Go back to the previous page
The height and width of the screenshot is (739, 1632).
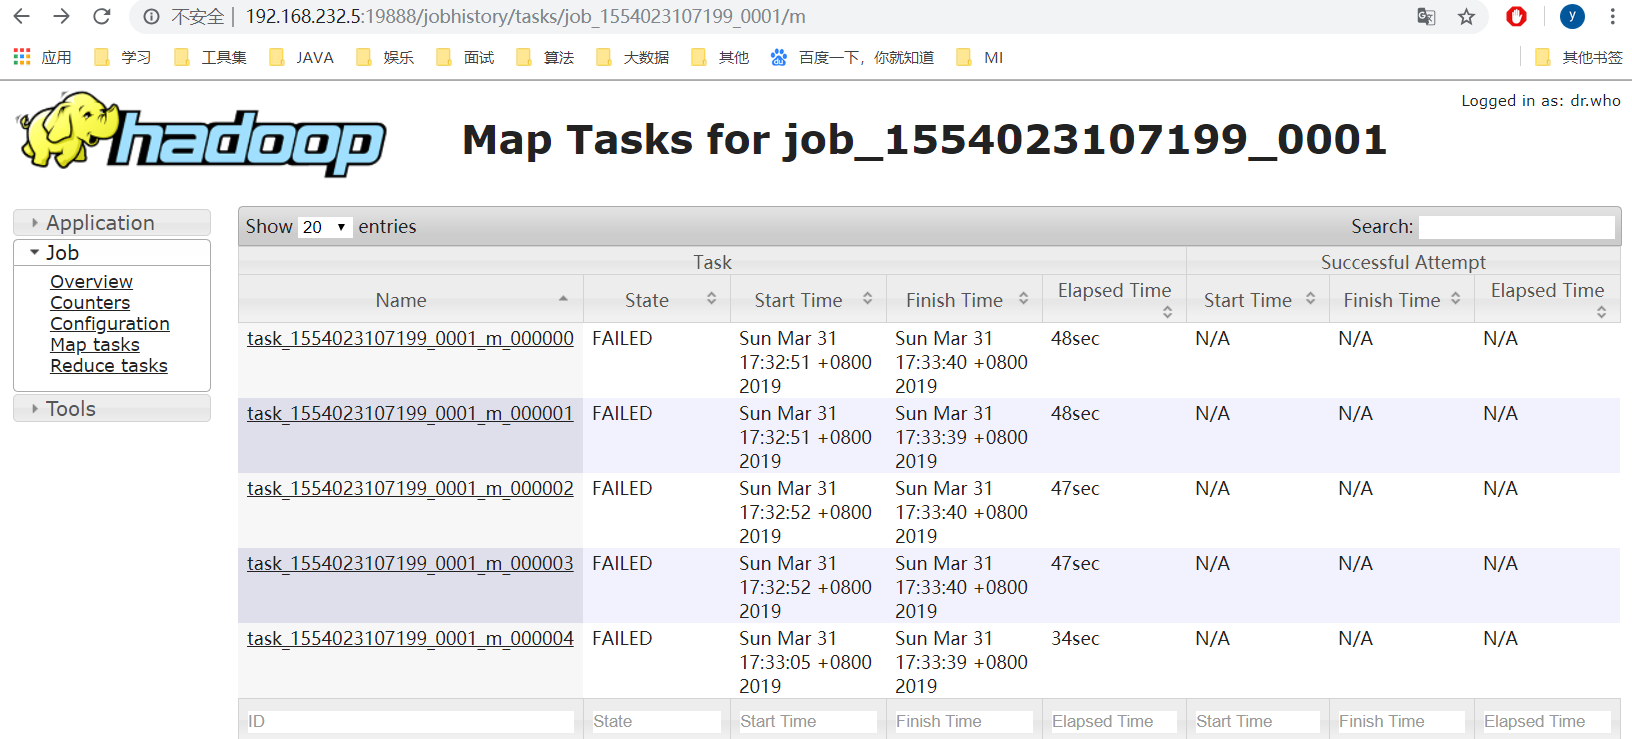pos(21,16)
